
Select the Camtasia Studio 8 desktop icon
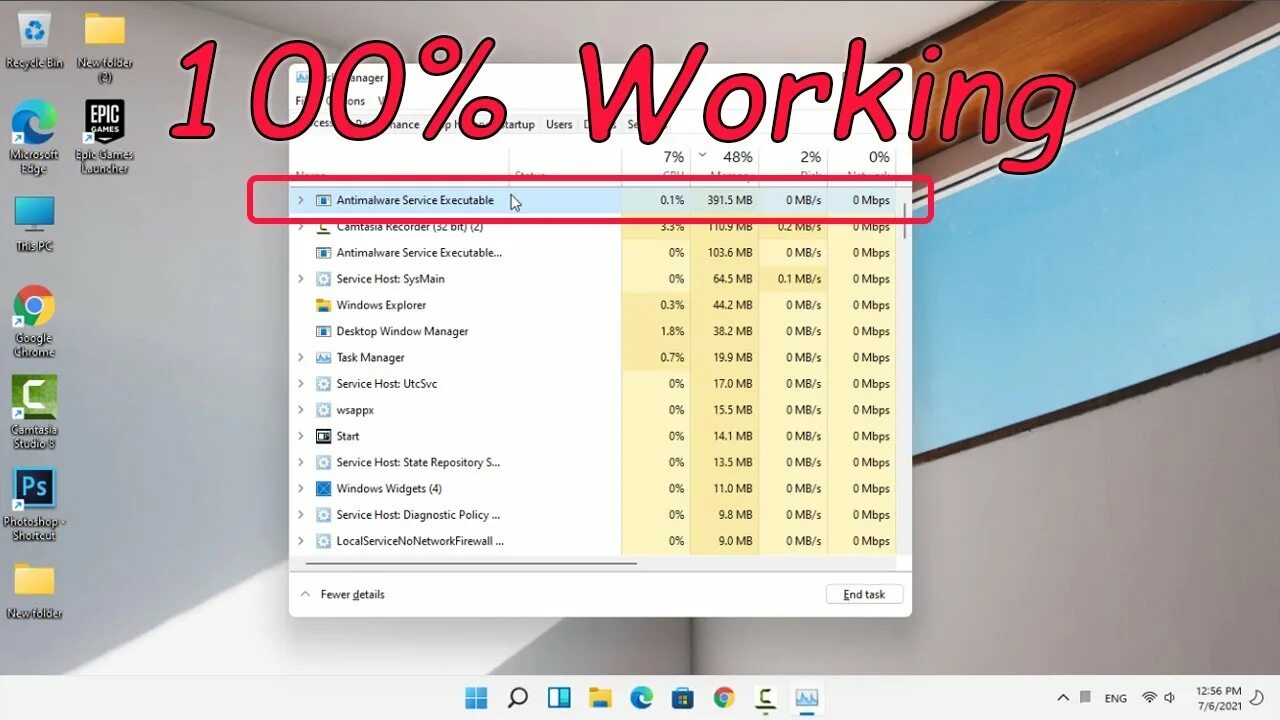pos(34,412)
